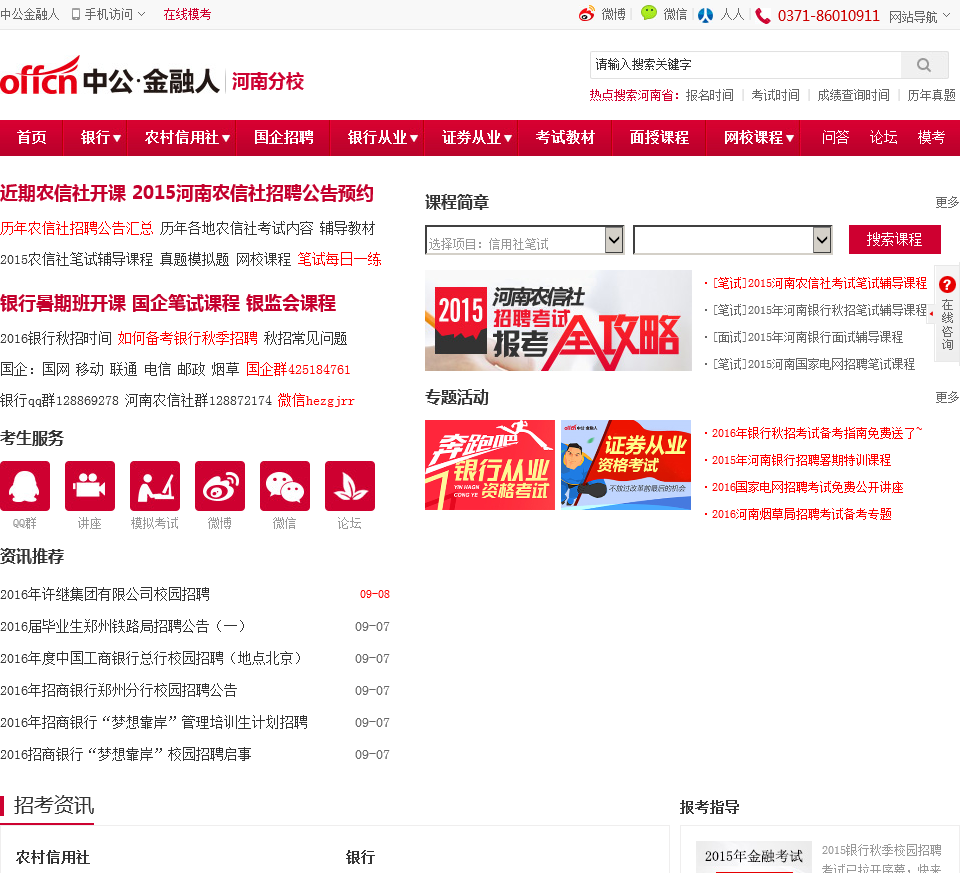The width and height of the screenshot is (960, 873).
Task: Expand the 网站导航 dropdown
Action: point(946,15)
